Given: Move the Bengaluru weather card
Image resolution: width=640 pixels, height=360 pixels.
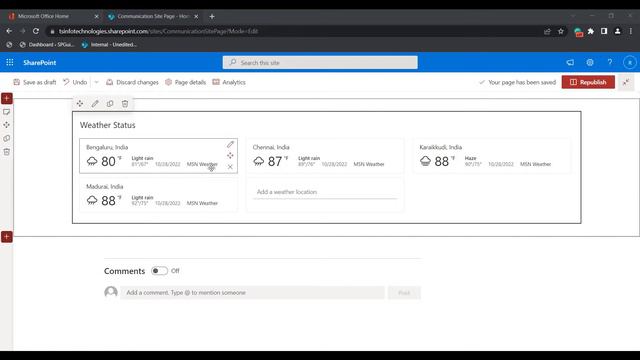Looking at the screenshot, I should tap(230, 156).
